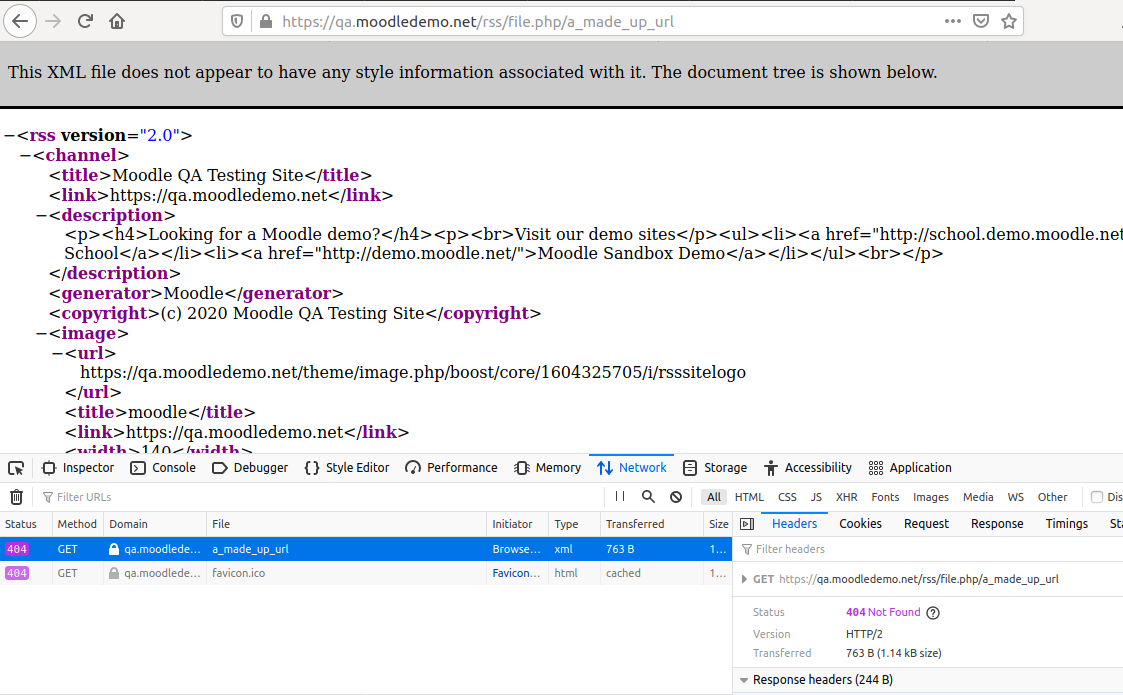
Task: Filter requests by JS
Action: (x=816, y=497)
